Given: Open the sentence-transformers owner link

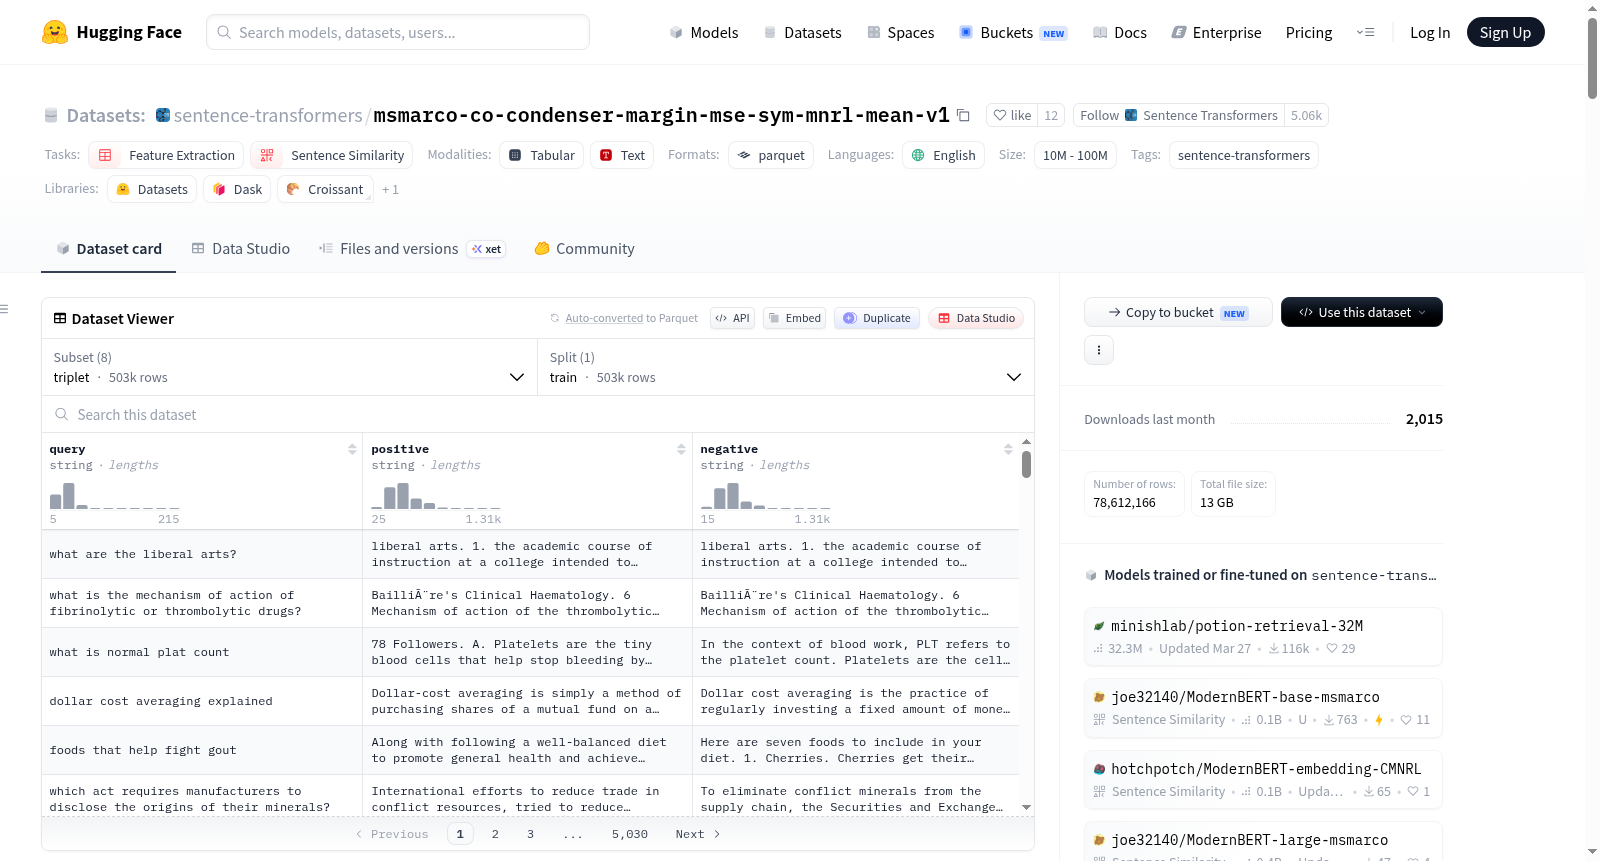Looking at the screenshot, I should click(x=268, y=115).
